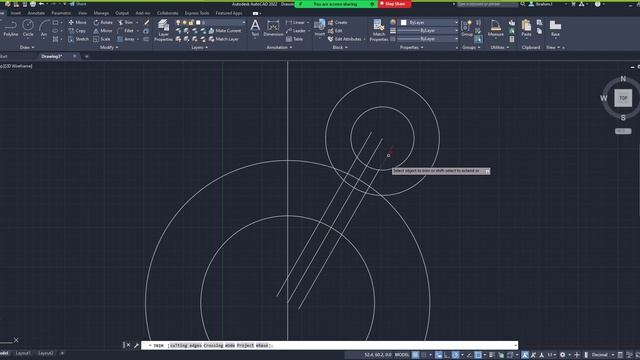Click the Fillet tool
The height and width of the screenshot is (360, 640).
click(125, 31)
